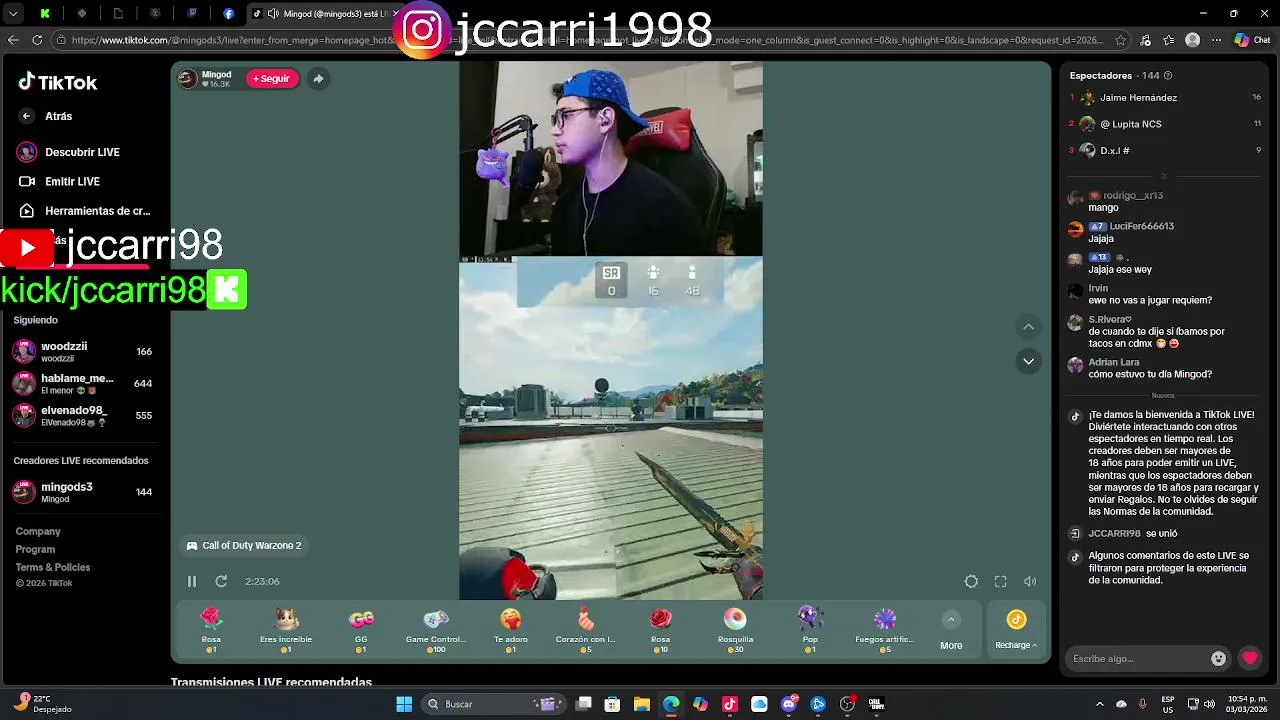Open the emoji picker in chat
The width and height of the screenshot is (1280, 720).
pos(1218,659)
